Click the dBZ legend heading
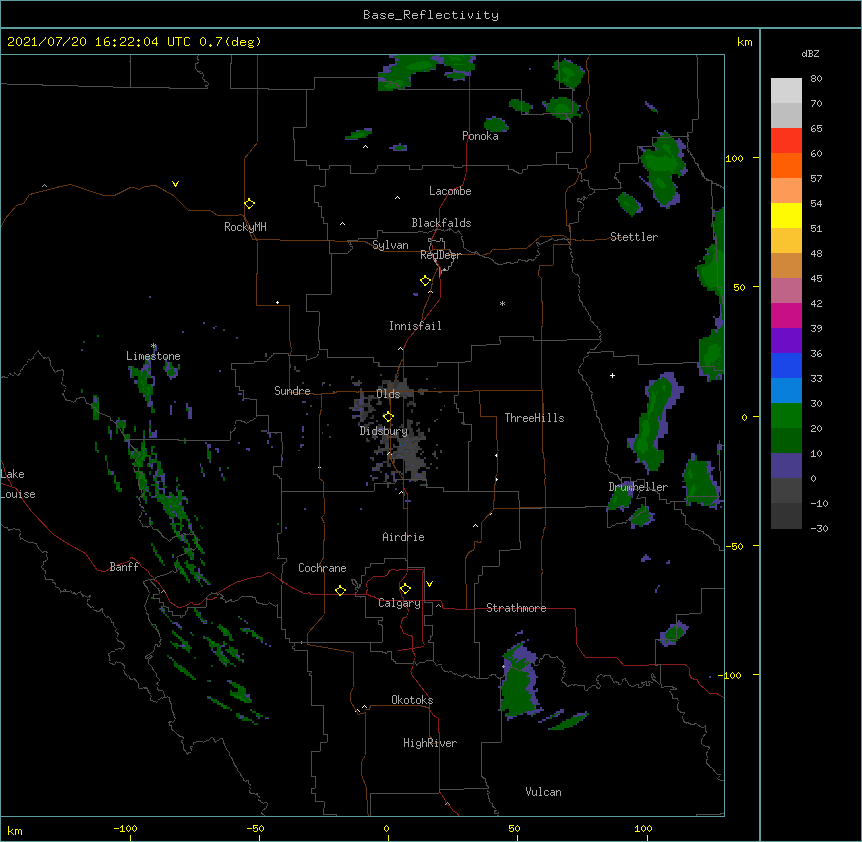Viewport: 862px width, 842px height. coord(810,54)
